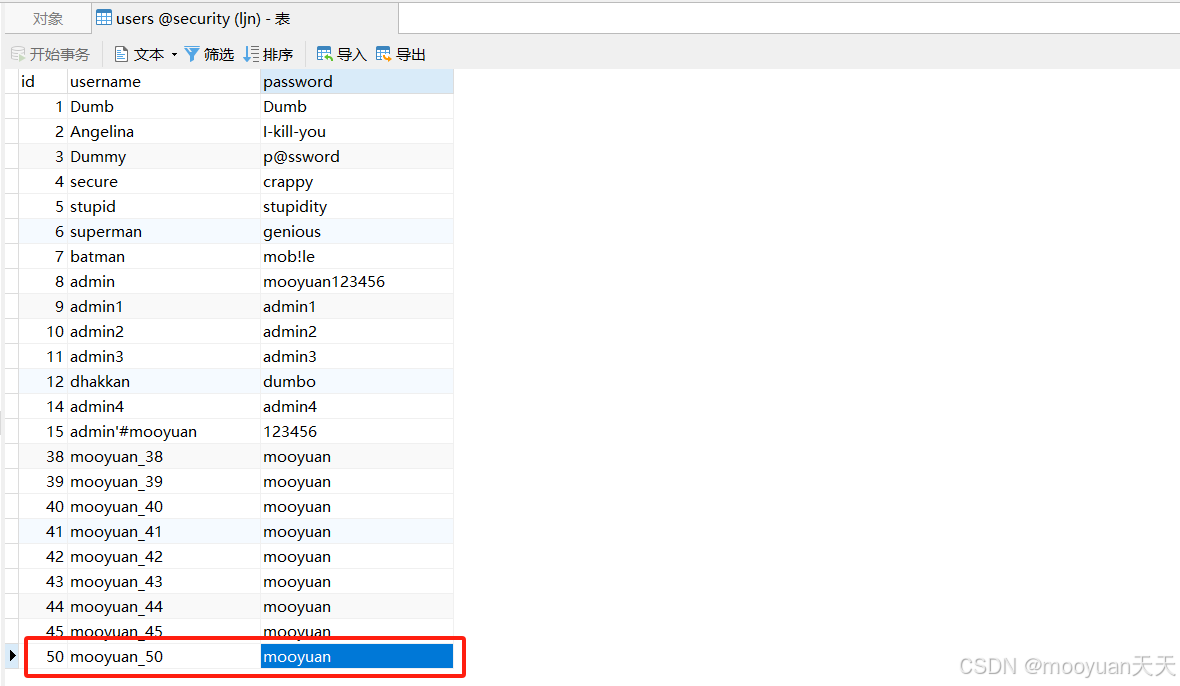Select username cell admin4

[x=163, y=406]
